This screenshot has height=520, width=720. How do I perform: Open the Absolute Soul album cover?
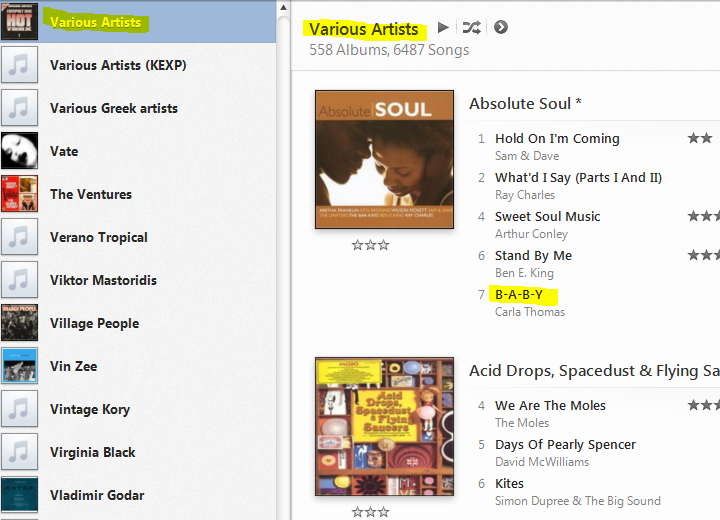[x=384, y=159]
